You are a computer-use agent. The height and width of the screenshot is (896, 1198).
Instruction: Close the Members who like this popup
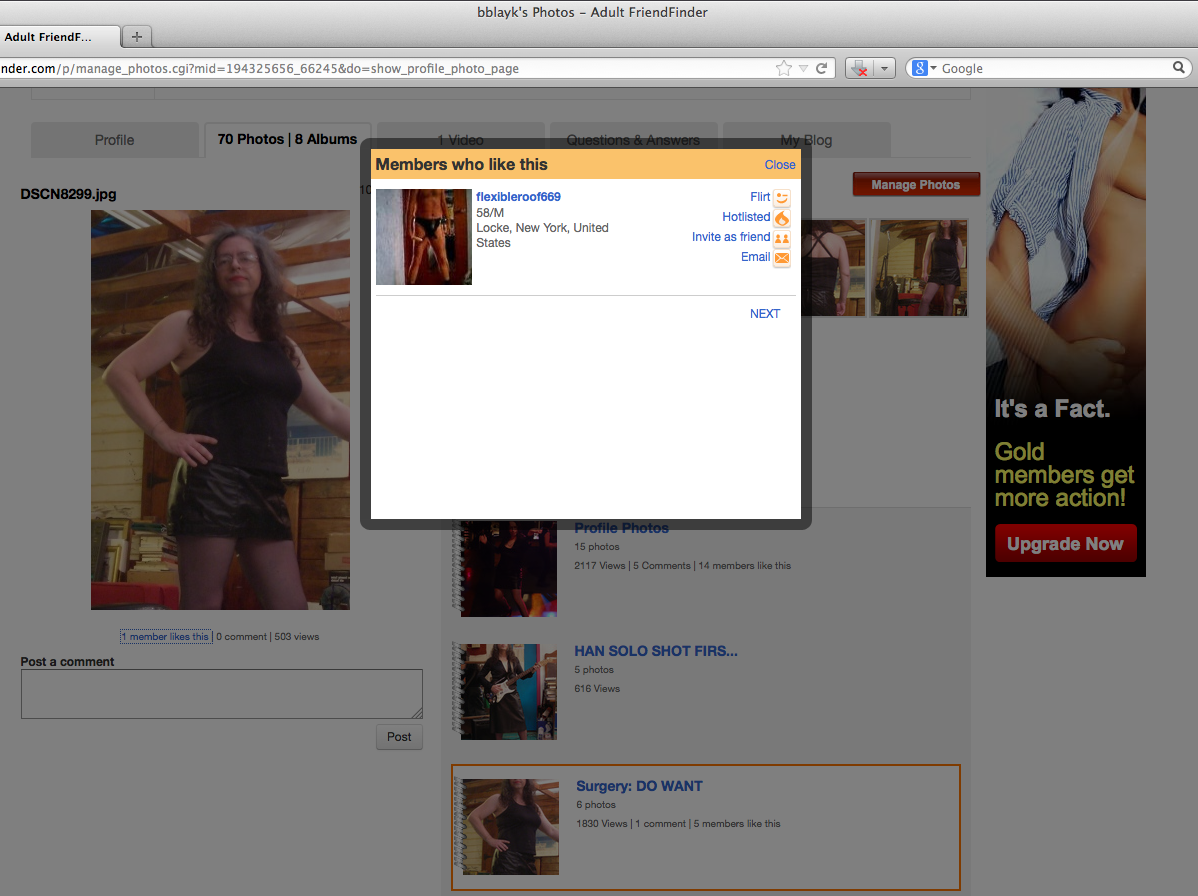780,165
